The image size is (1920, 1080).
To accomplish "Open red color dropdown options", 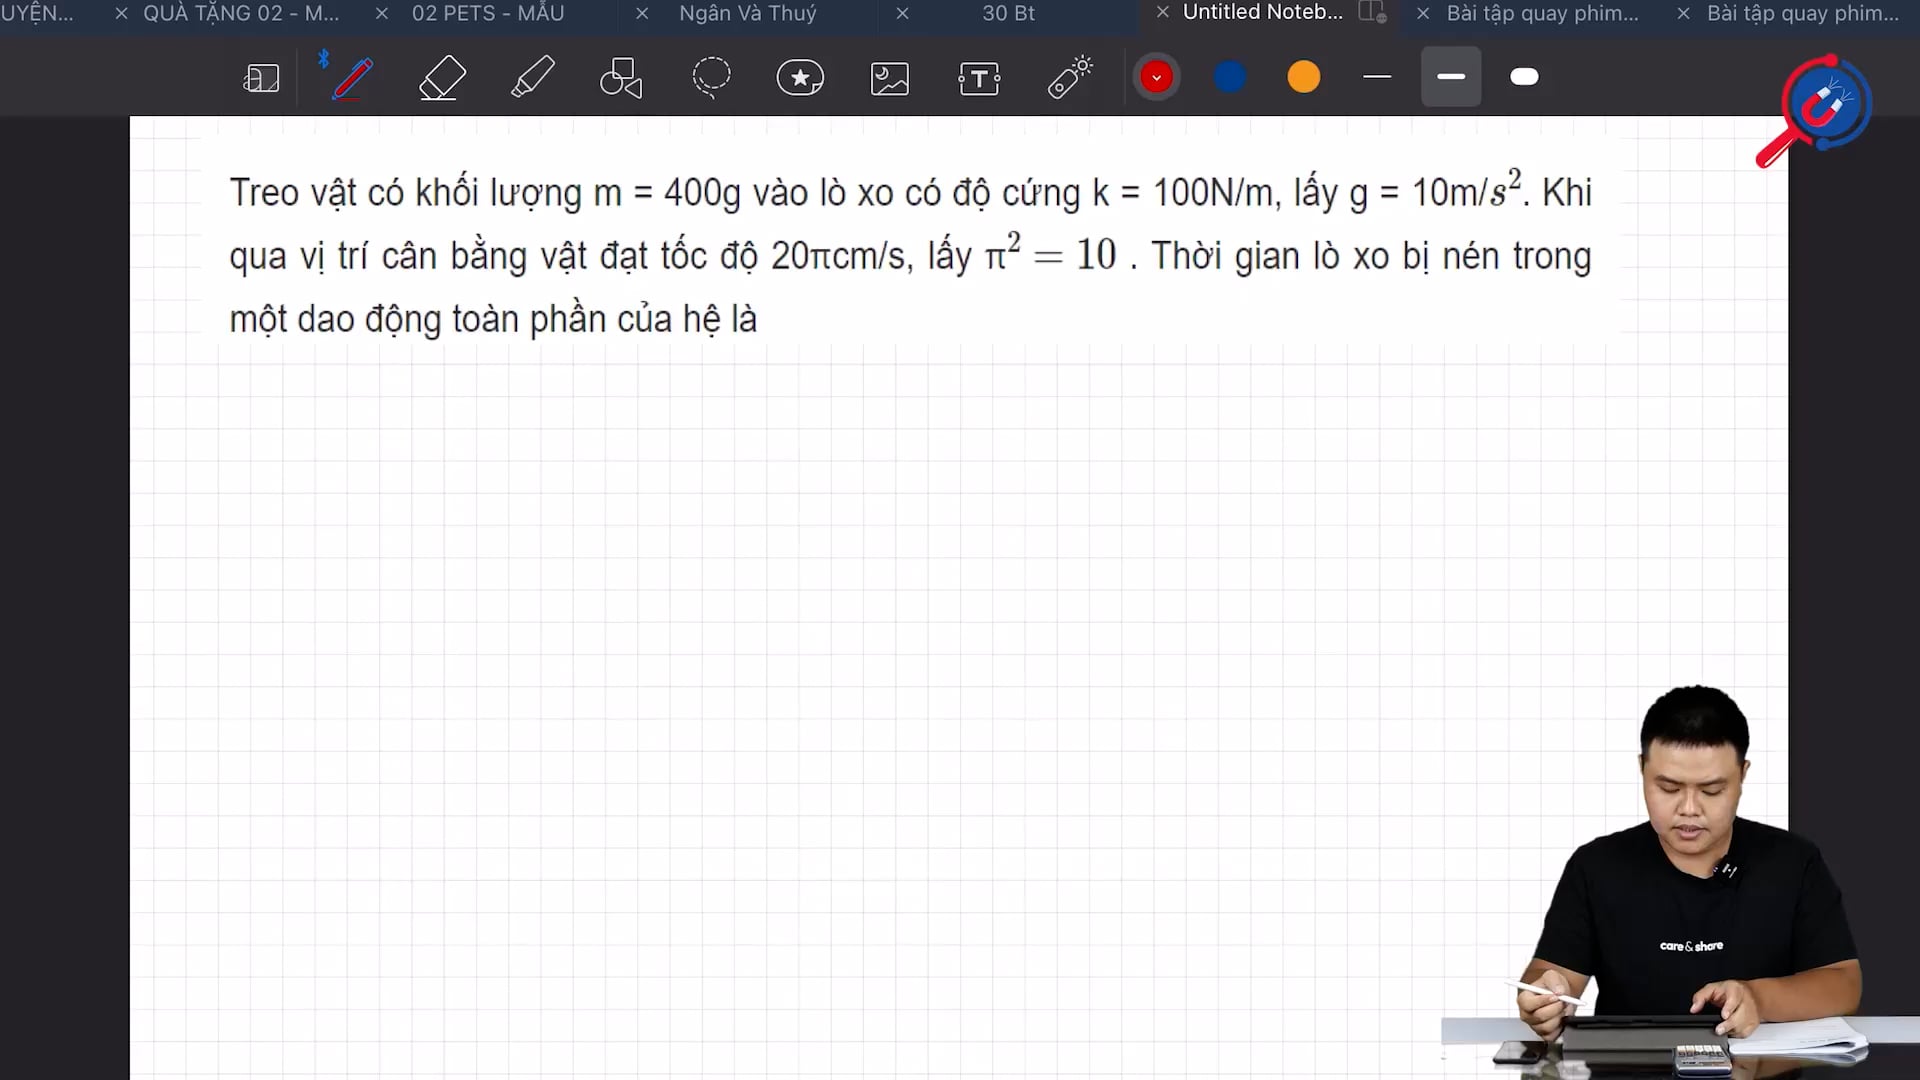I will click(1156, 77).
